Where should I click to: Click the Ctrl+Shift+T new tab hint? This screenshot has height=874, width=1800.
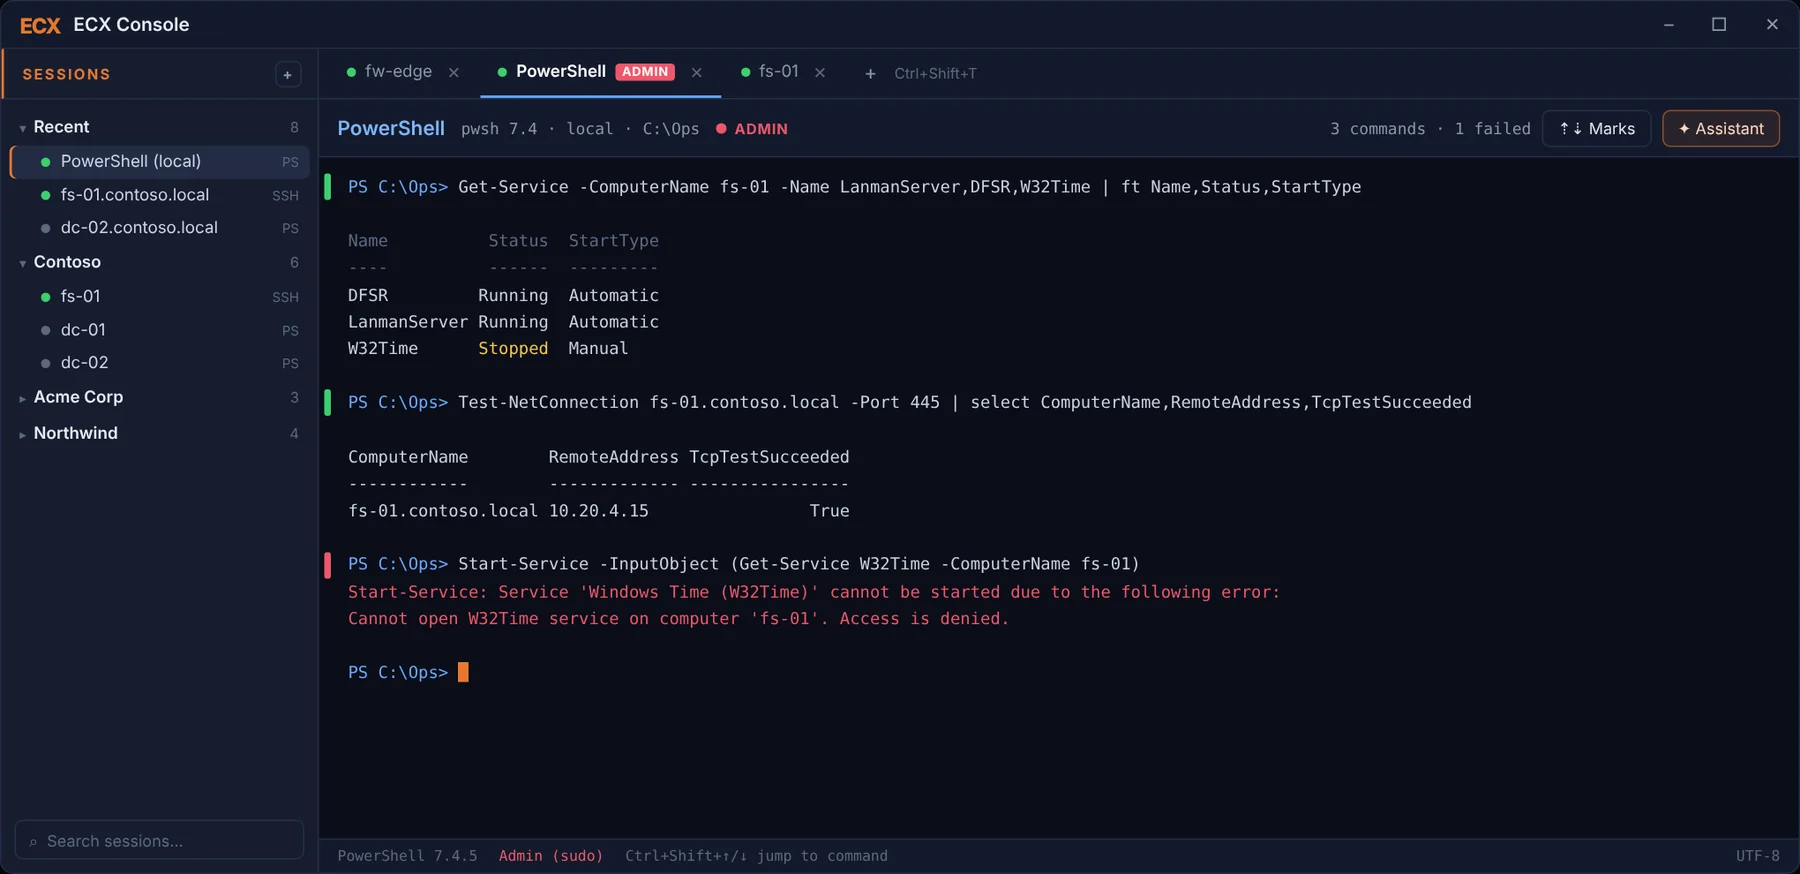click(x=935, y=74)
